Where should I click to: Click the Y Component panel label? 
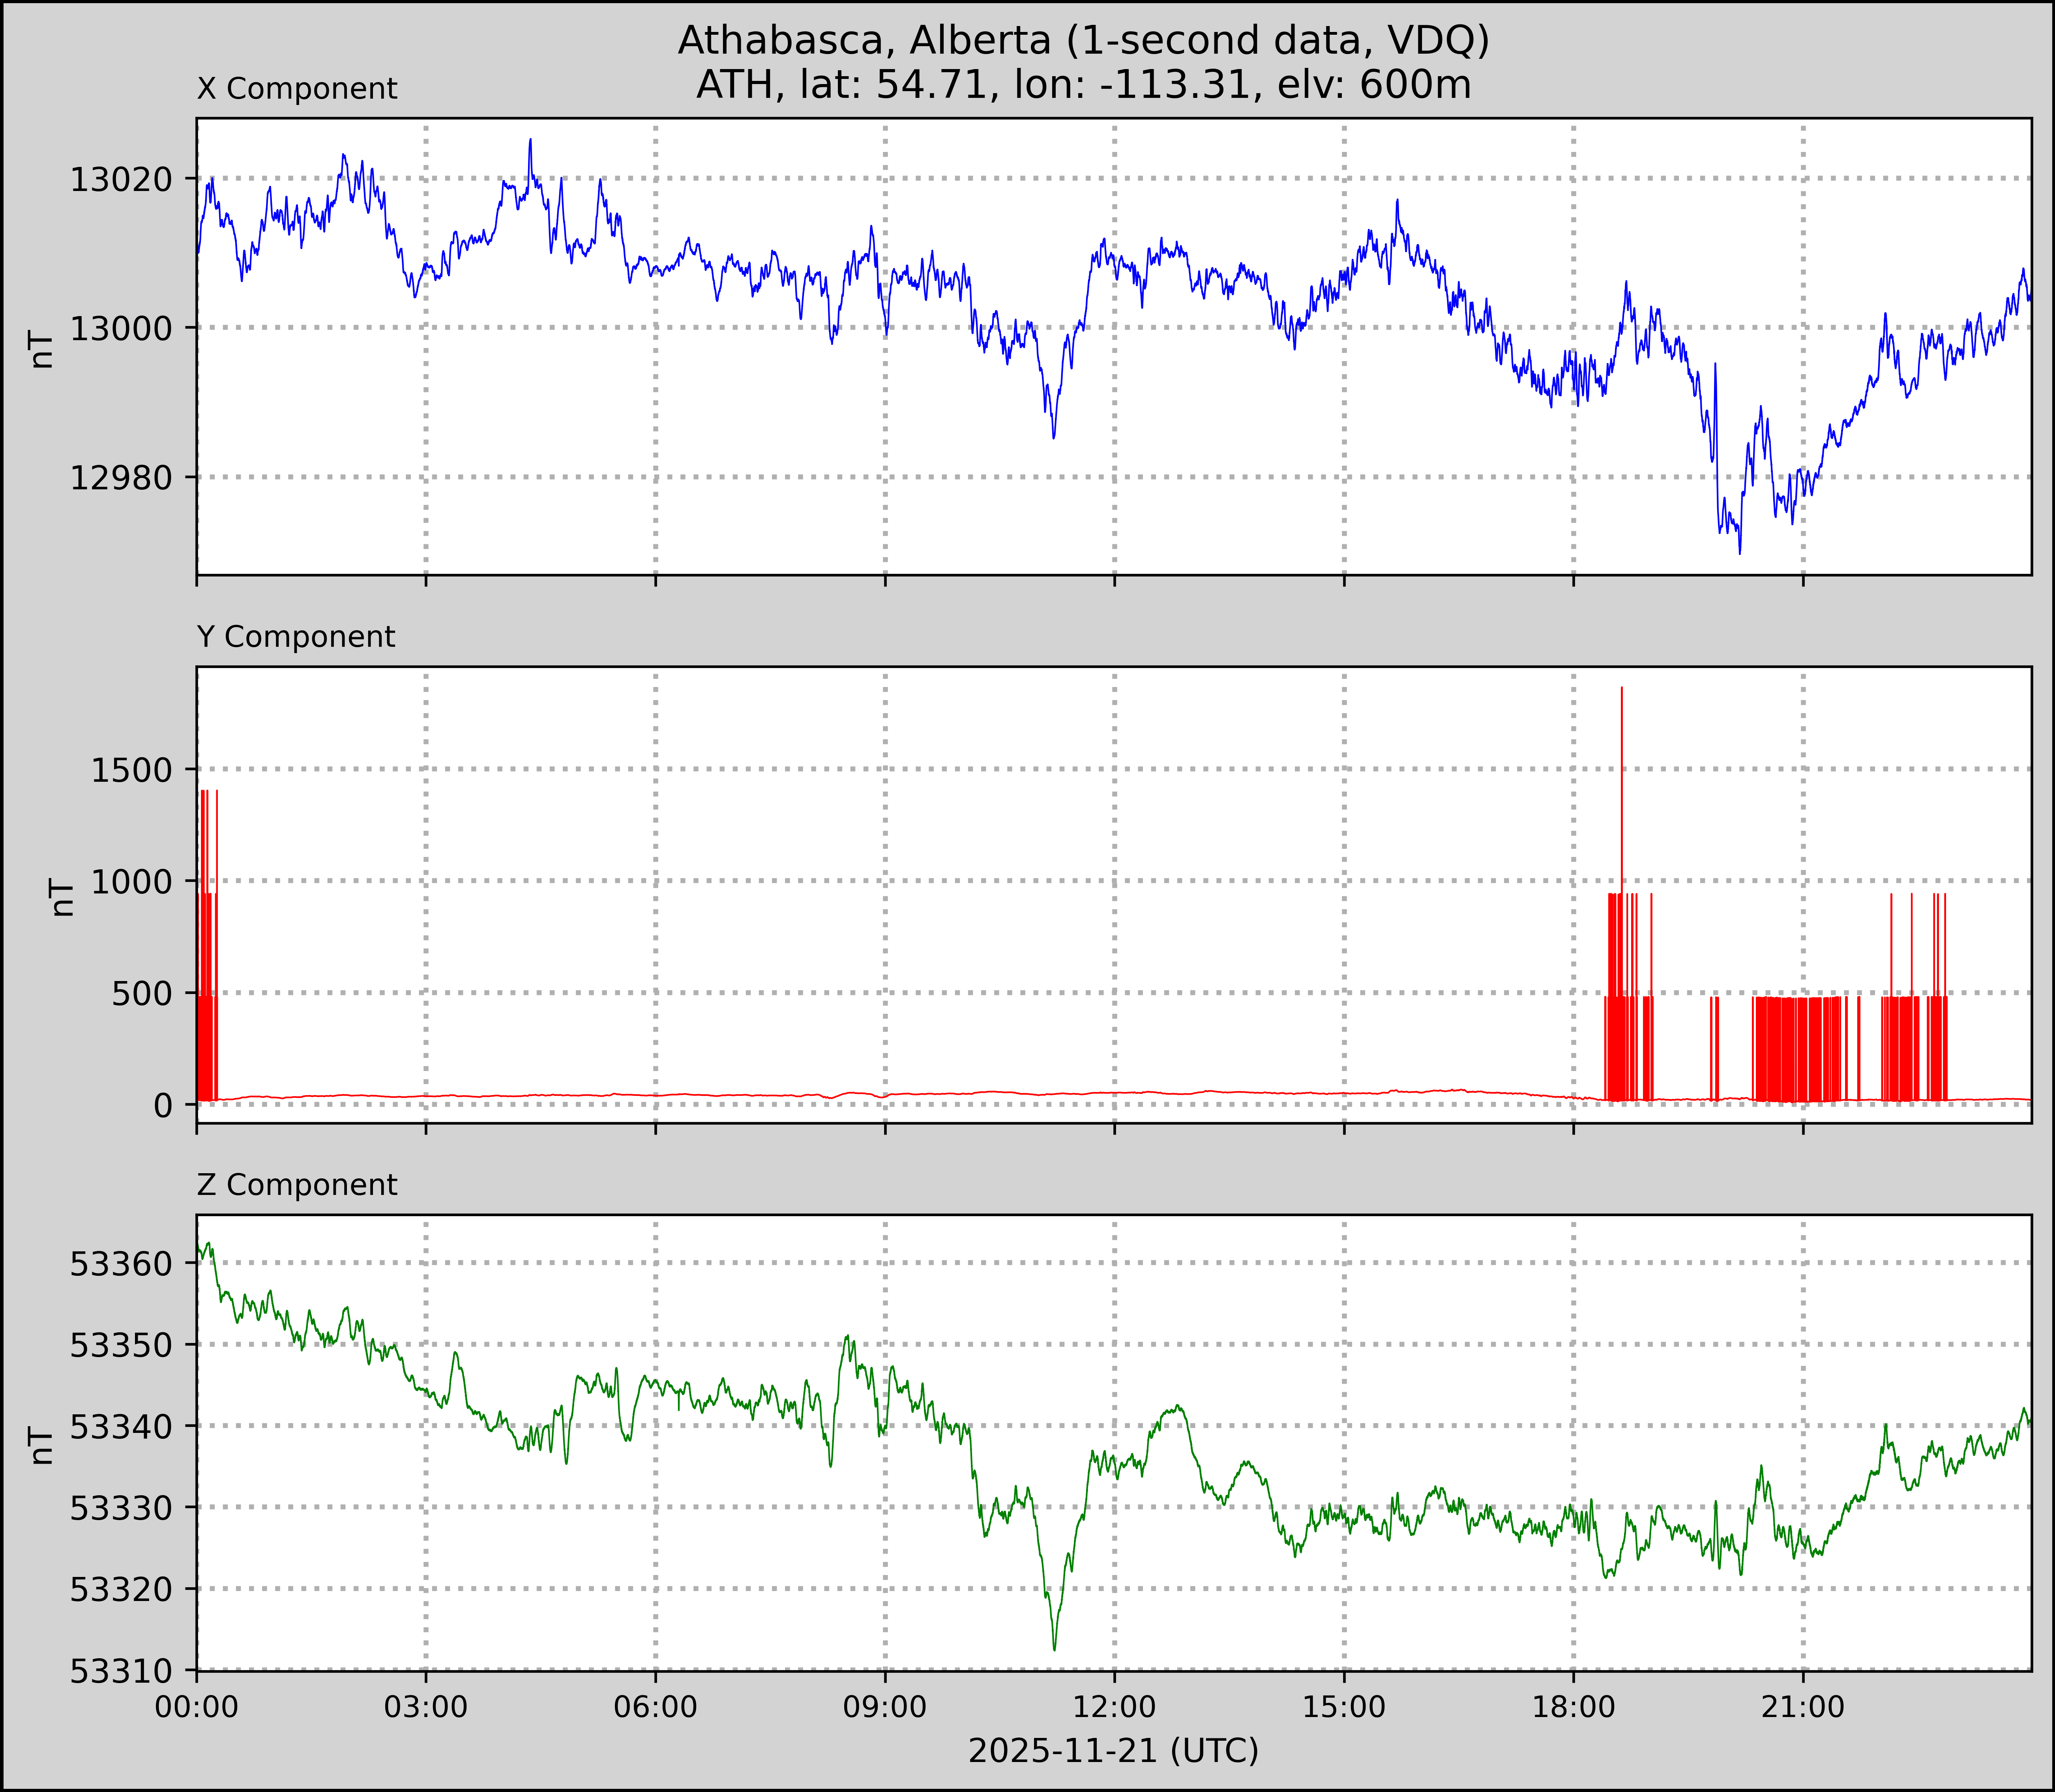pyautogui.click(x=296, y=637)
